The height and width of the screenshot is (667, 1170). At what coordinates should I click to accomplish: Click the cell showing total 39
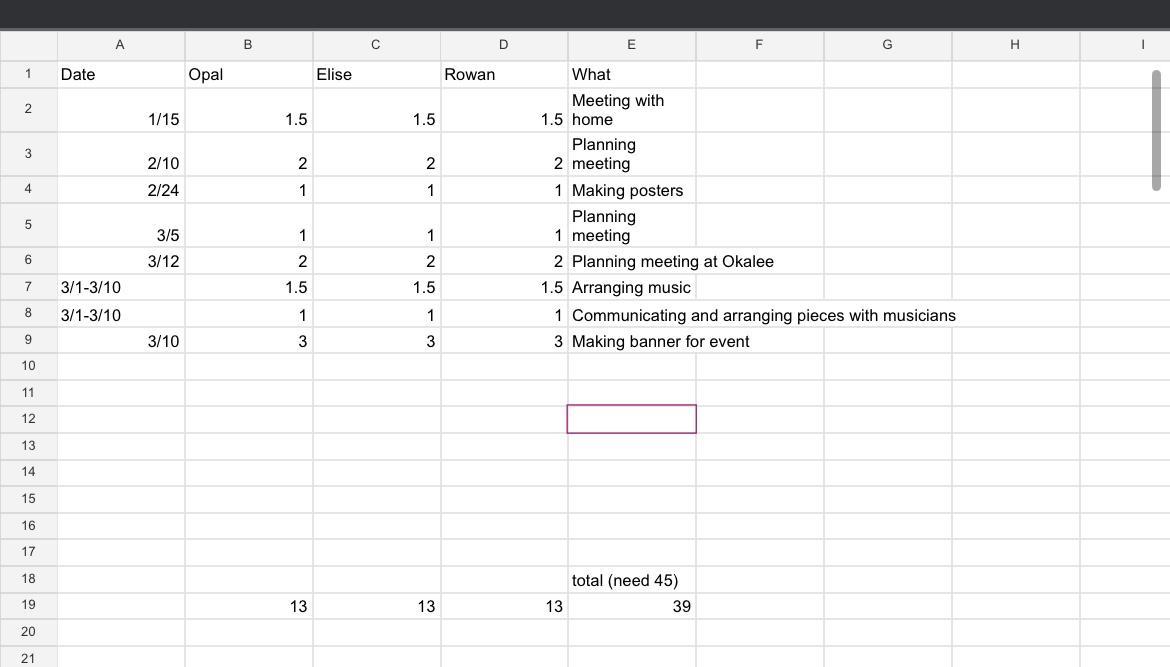pyautogui.click(x=631, y=606)
